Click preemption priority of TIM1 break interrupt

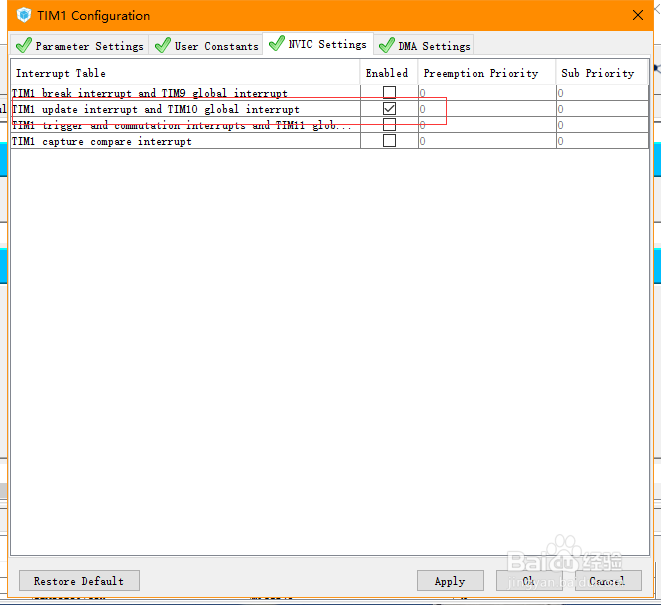pyautogui.click(x=487, y=93)
